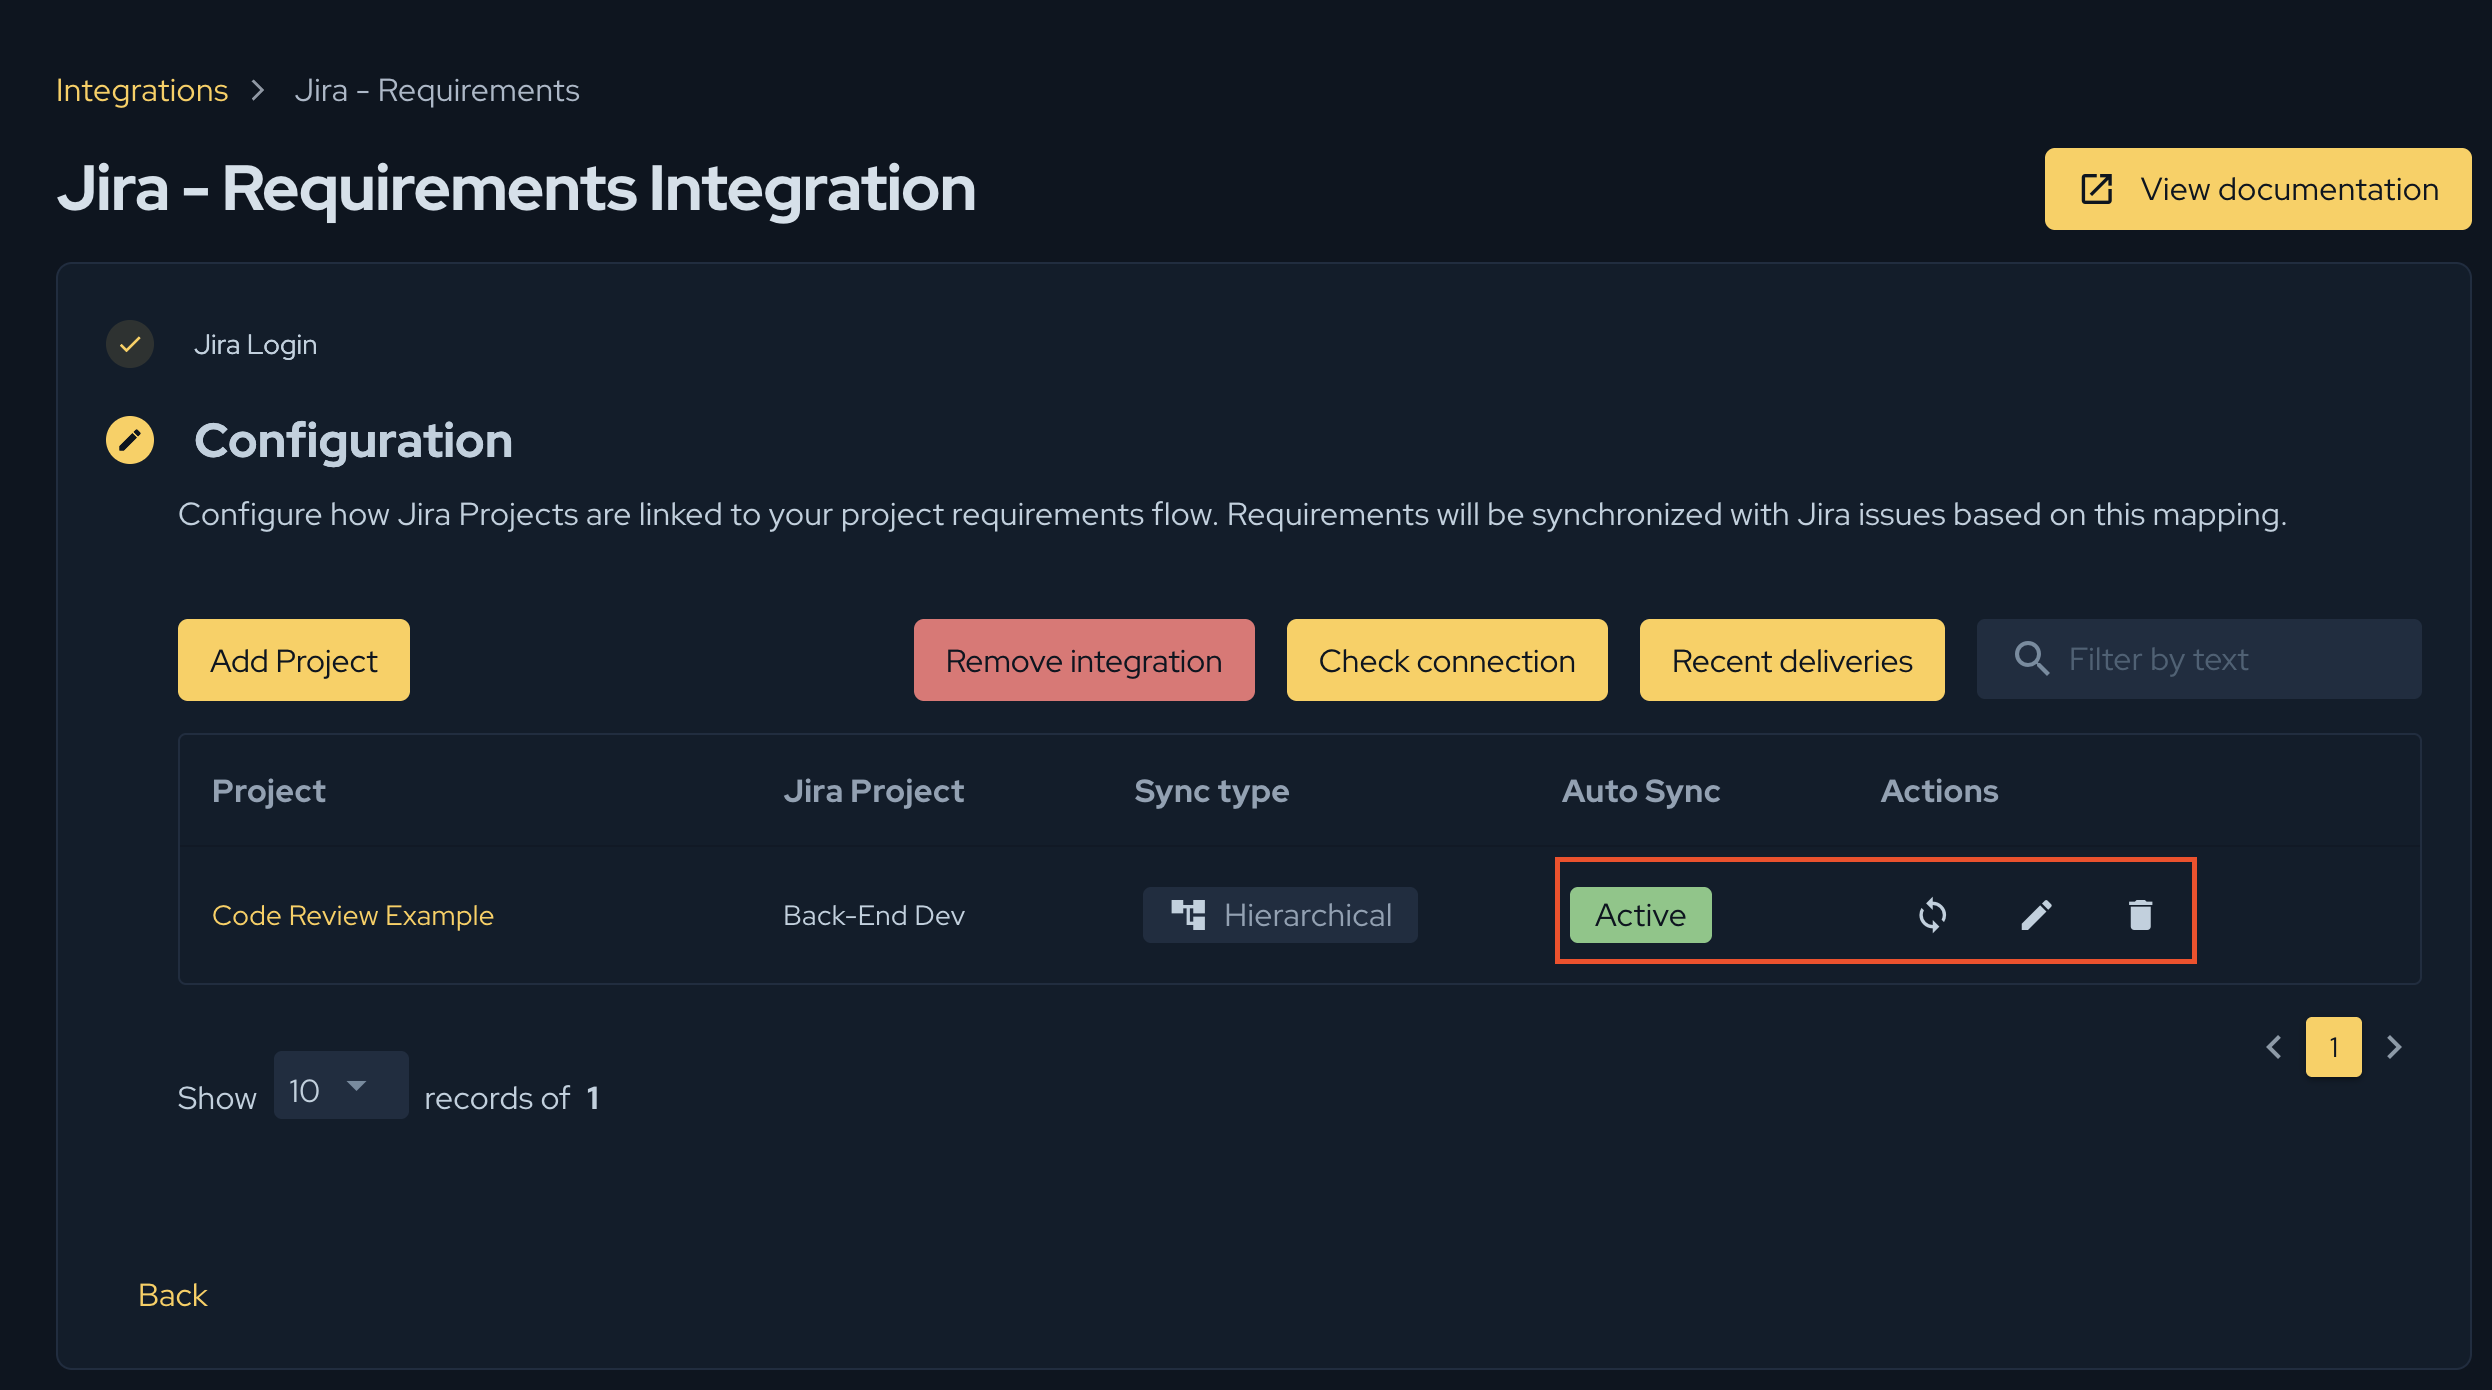Open View documentation
Screen dimensions: 2492x1390
point(2258,189)
